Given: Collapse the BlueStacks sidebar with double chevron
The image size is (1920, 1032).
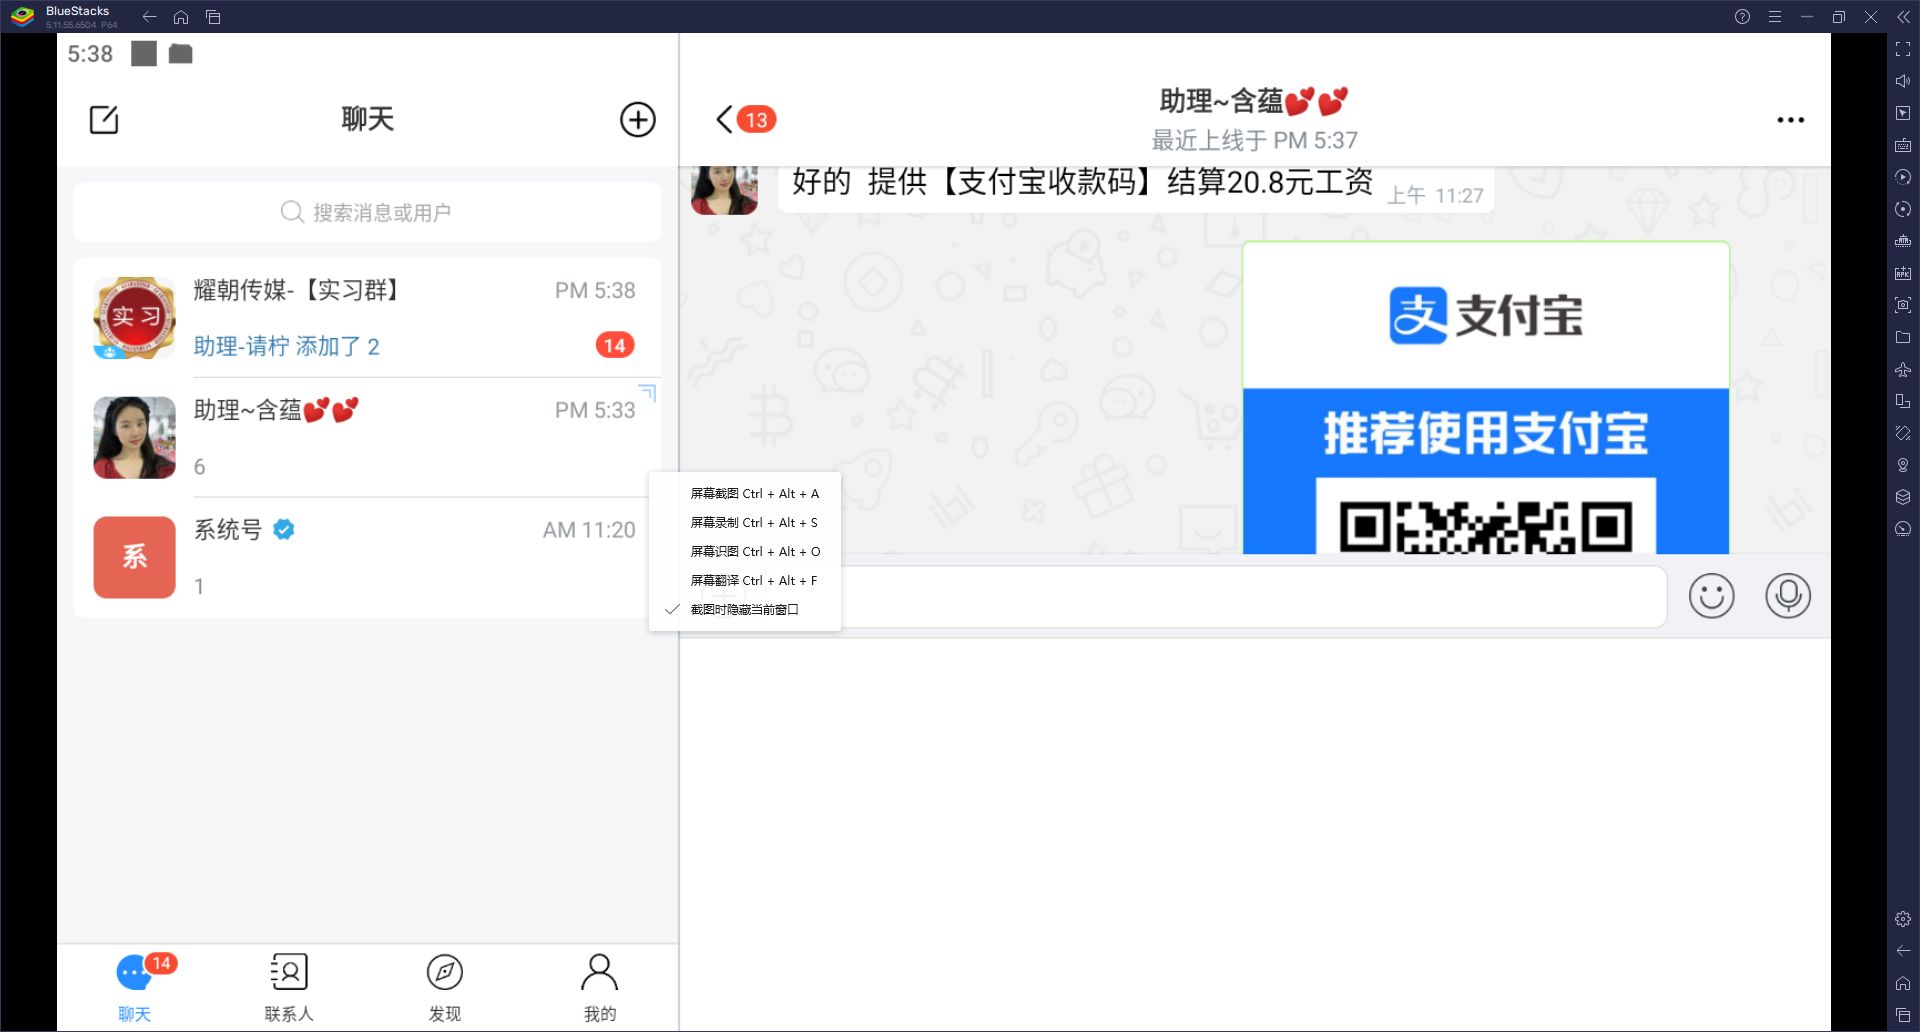Looking at the screenshot, I should click(1903, 16).
